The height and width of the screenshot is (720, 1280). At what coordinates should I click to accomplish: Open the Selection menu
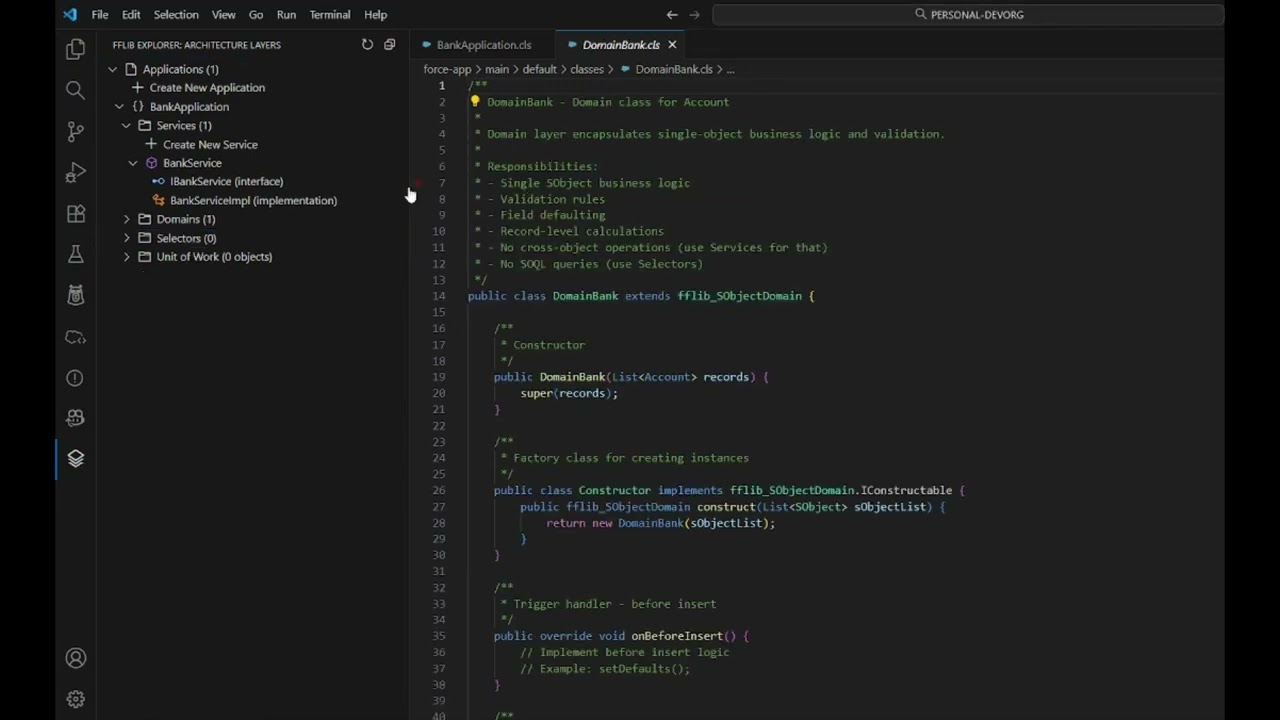tap(176, 15)
